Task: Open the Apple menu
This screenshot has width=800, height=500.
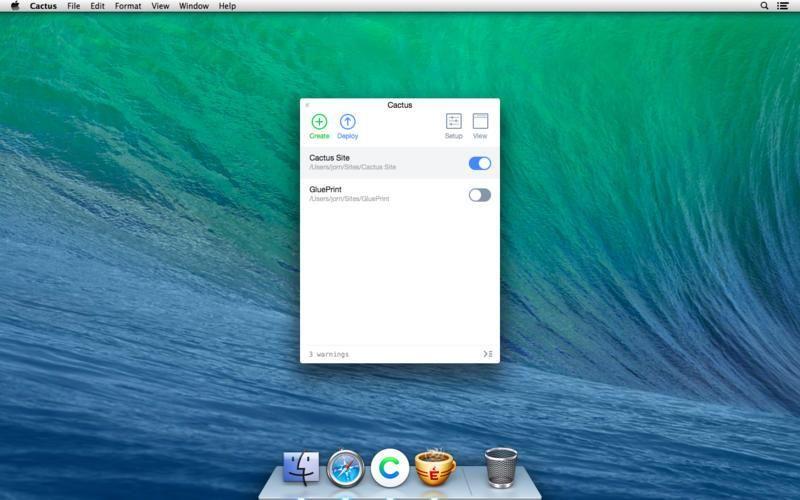Action: coord(15,6)
